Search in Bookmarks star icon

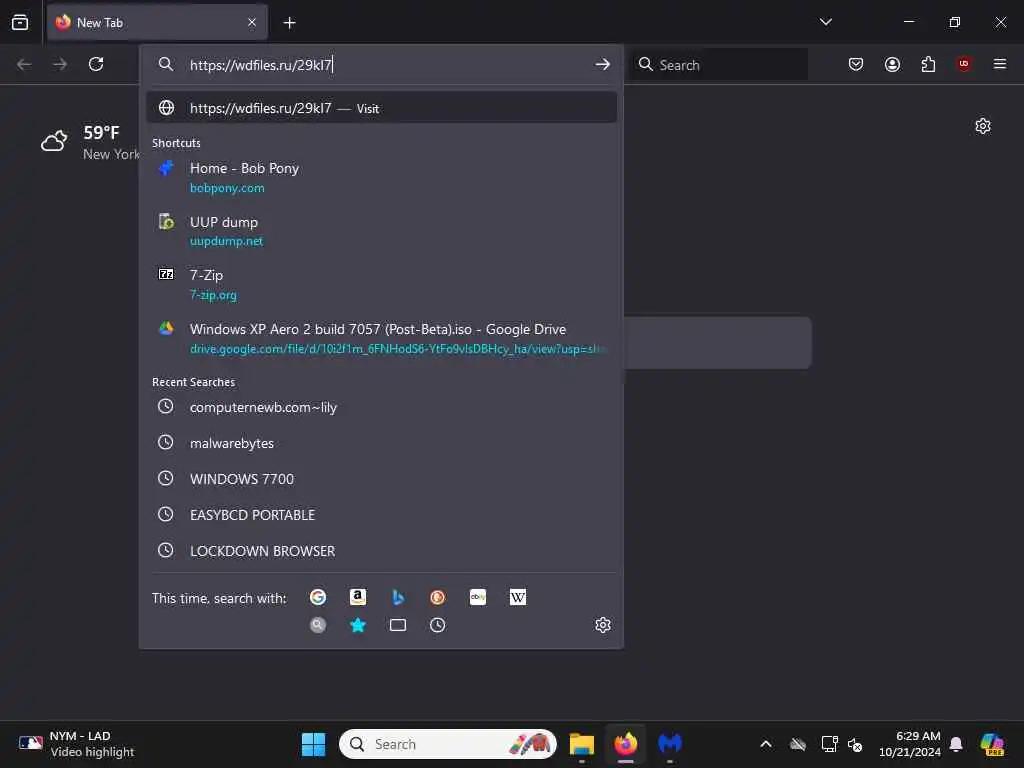(358, 625)
